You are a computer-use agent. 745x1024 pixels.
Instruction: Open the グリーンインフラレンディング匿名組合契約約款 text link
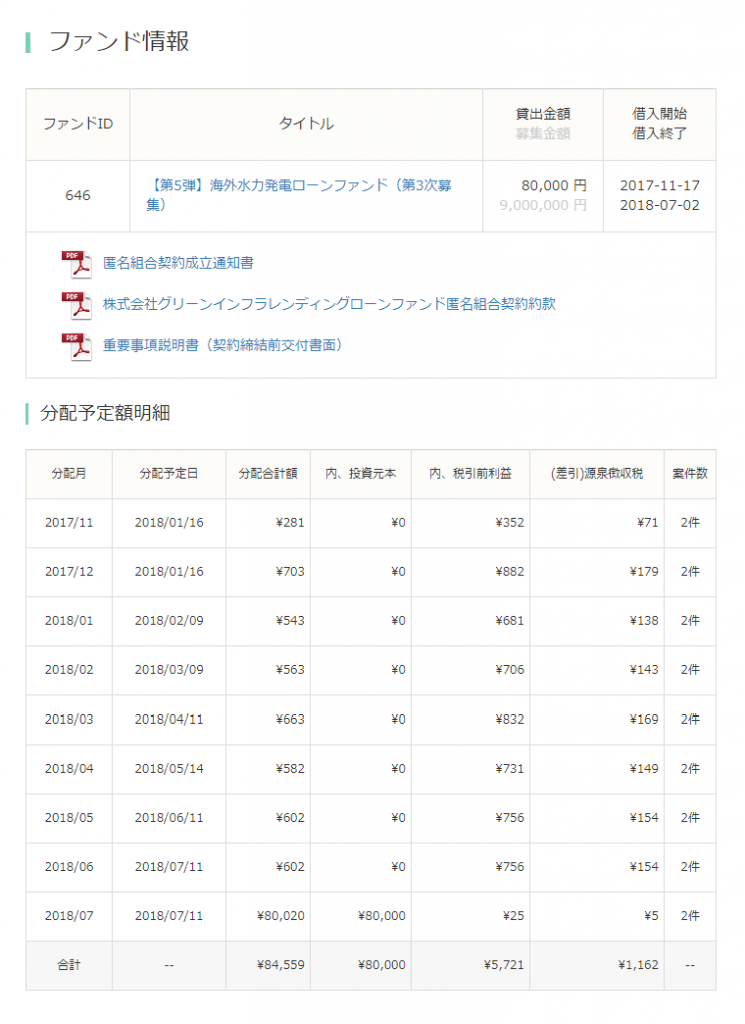[329, 304]
